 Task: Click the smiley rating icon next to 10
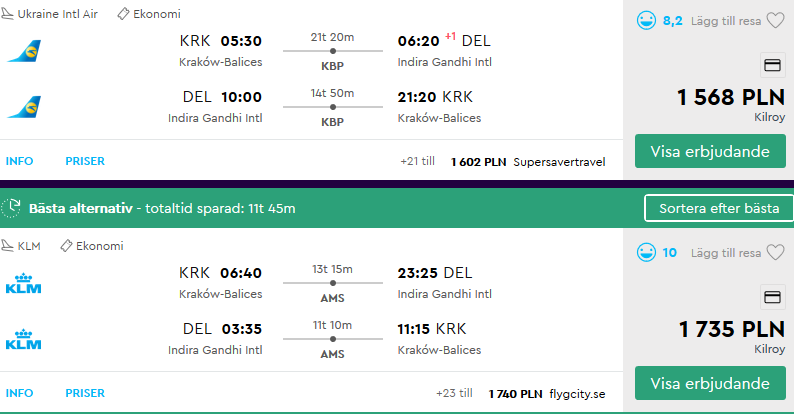tap(646, 252)
